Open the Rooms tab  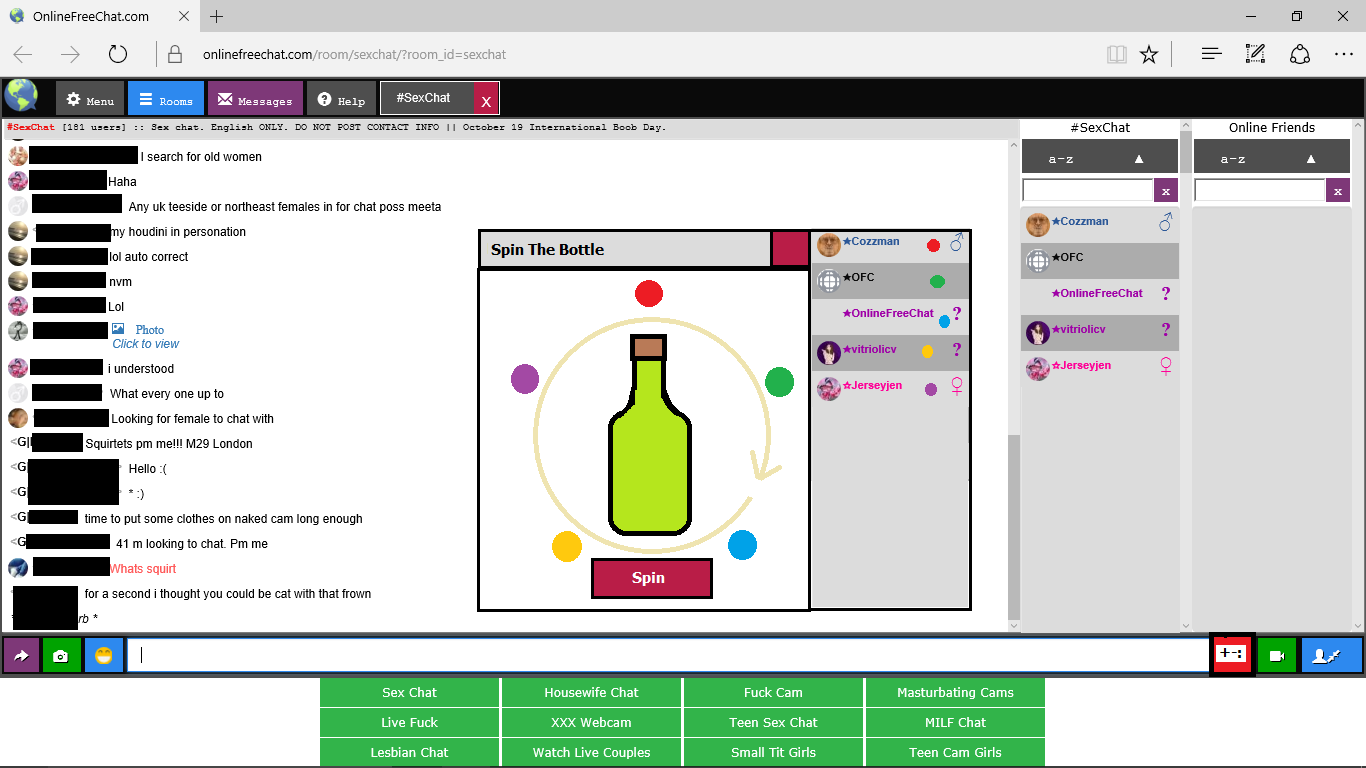tap(166, 100)
